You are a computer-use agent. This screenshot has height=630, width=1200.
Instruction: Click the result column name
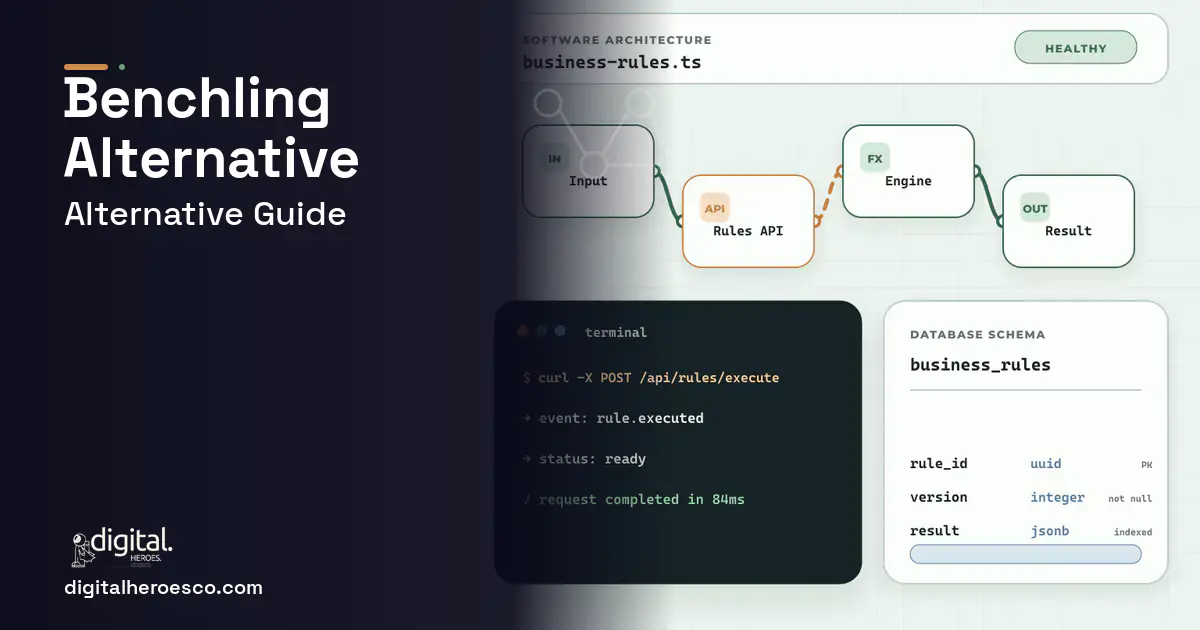(x=935, y=531)
